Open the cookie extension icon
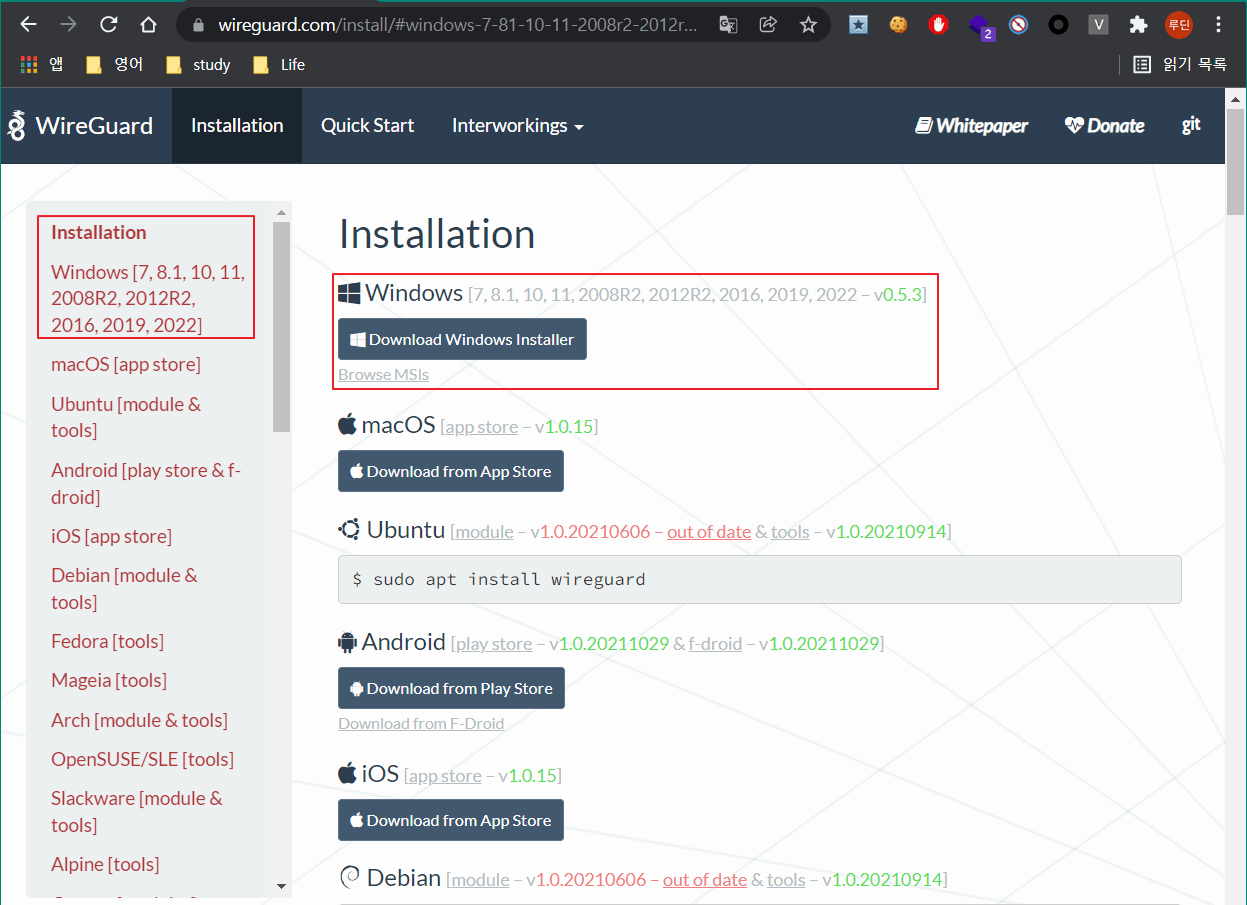Viewport: 1247px width, 905px height. [898, 25]
